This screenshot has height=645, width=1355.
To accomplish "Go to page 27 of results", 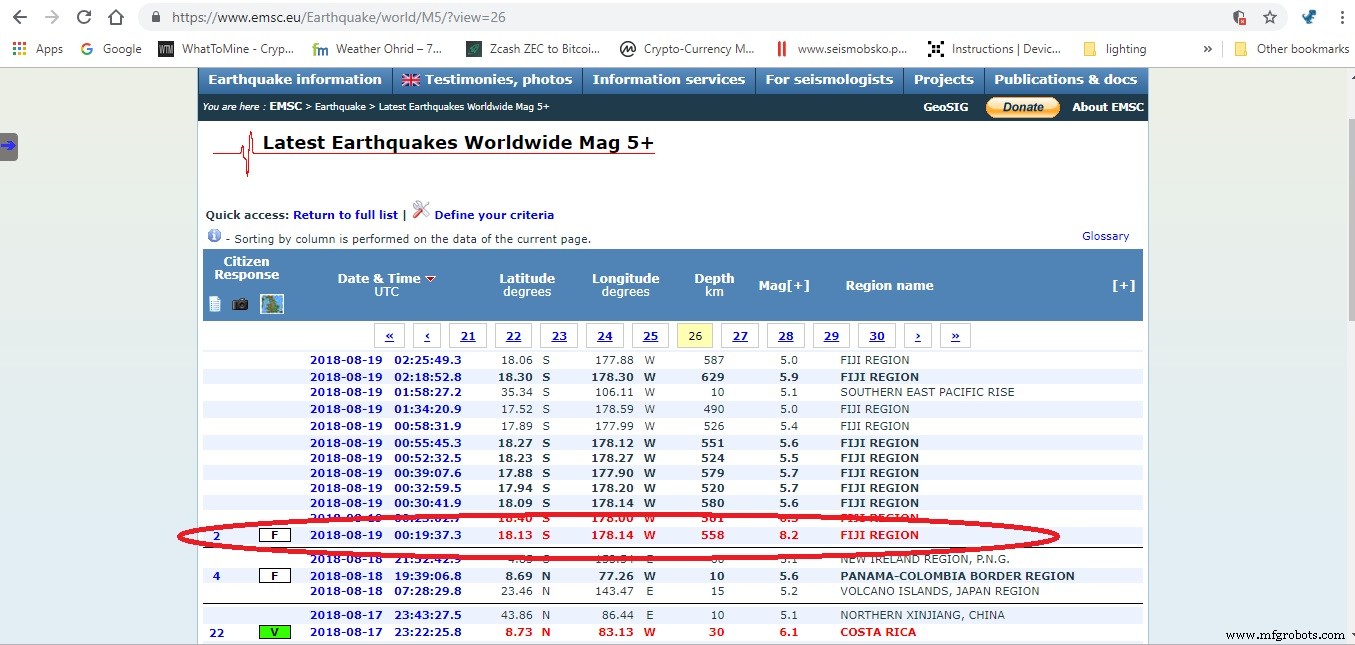I will click(740, 336).
